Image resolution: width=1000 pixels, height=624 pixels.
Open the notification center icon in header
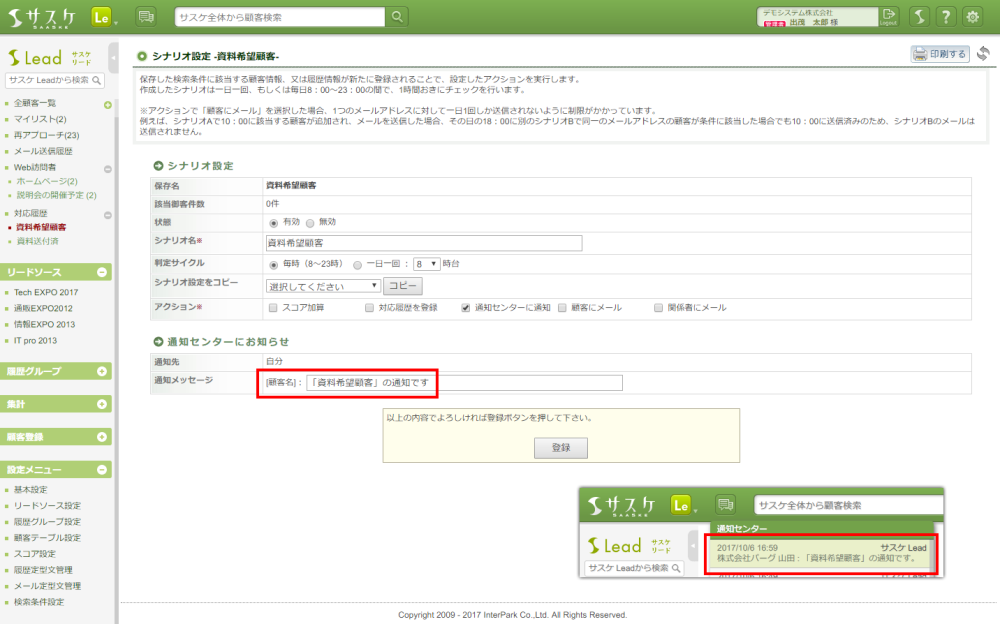[x=146, y=17]
